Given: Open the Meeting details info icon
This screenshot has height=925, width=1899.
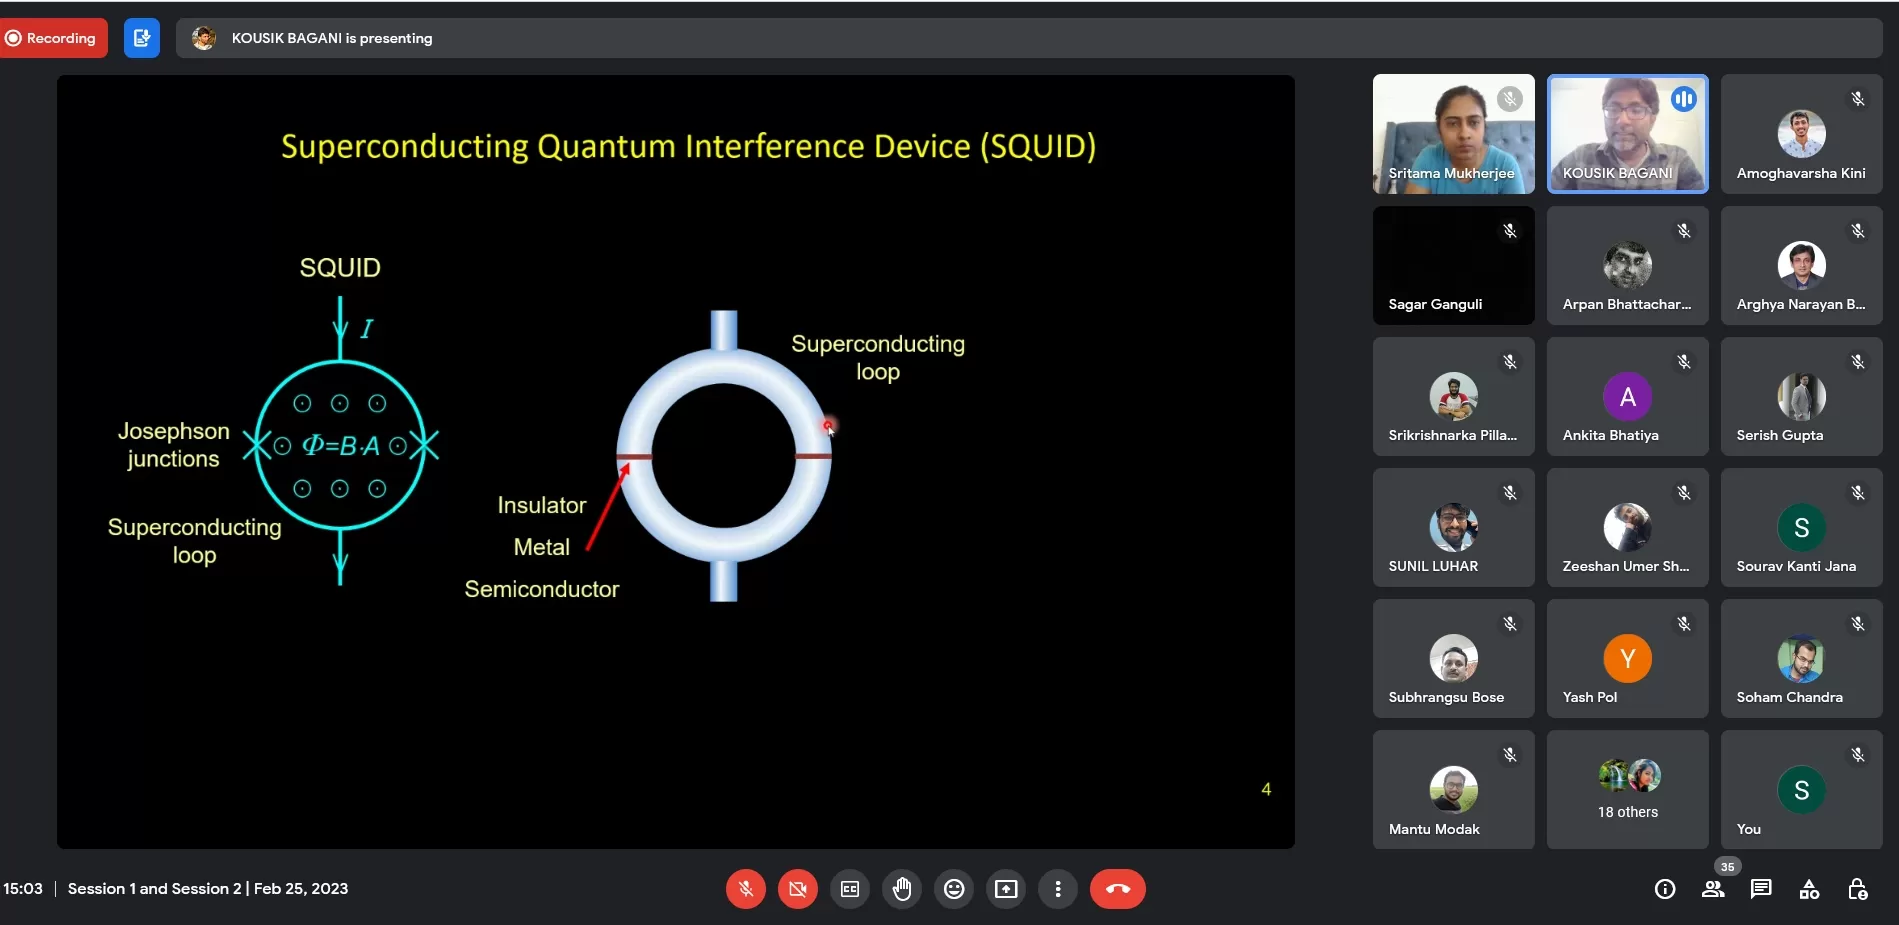Looking at the screenshot, I should (1665, 889).
